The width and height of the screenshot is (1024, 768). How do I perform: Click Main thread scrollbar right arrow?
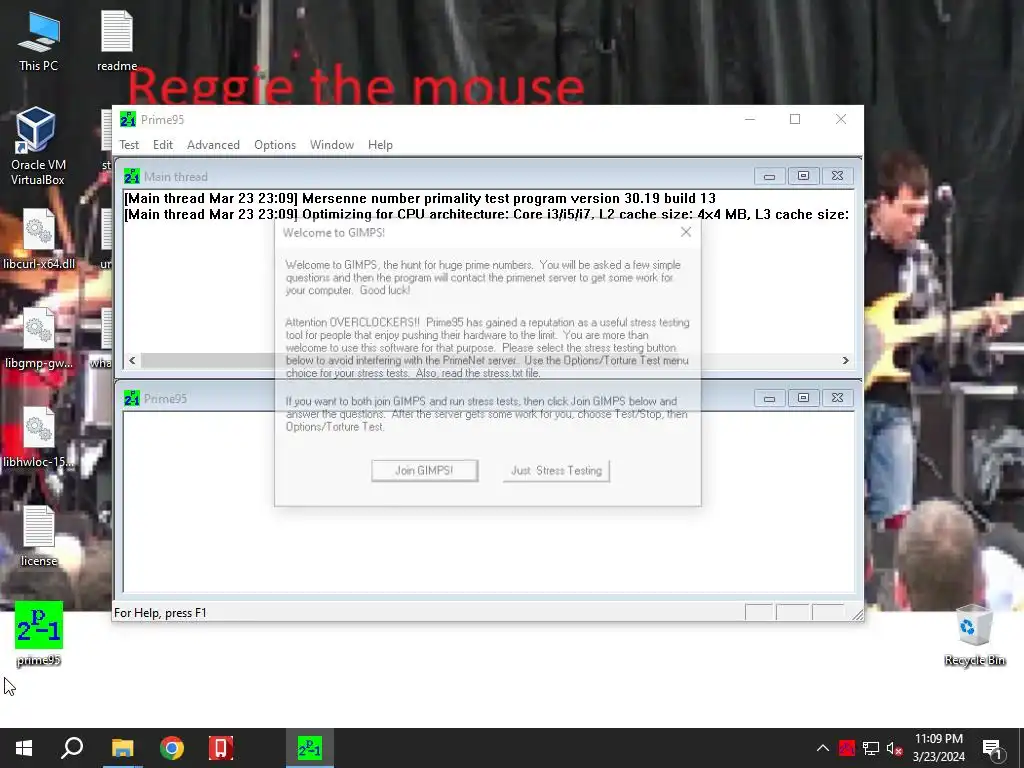pos(846,360)
